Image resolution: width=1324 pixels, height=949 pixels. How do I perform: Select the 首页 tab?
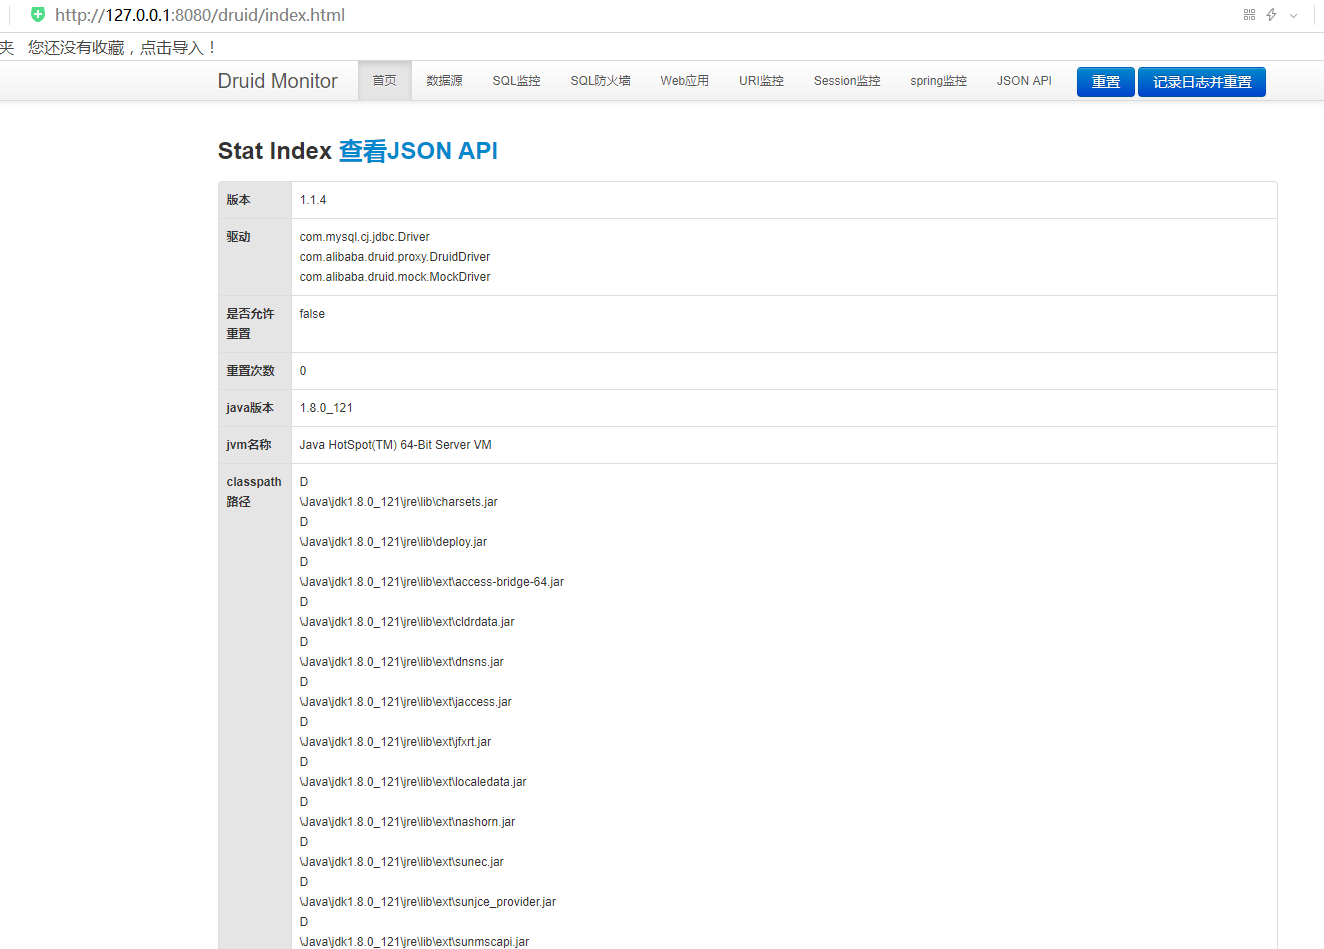(385, 81)
